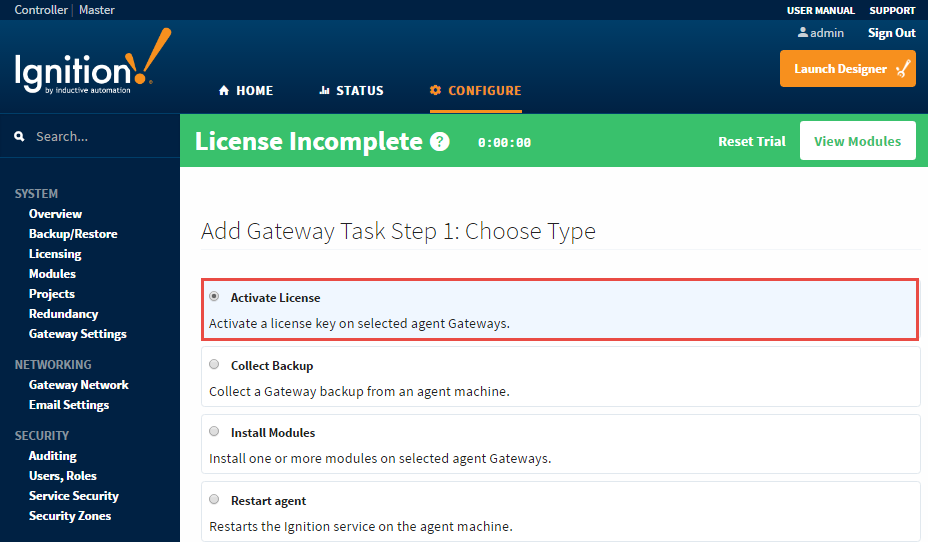Click the Reset Trial link
928x542 pixels.
tap(751, 142)
